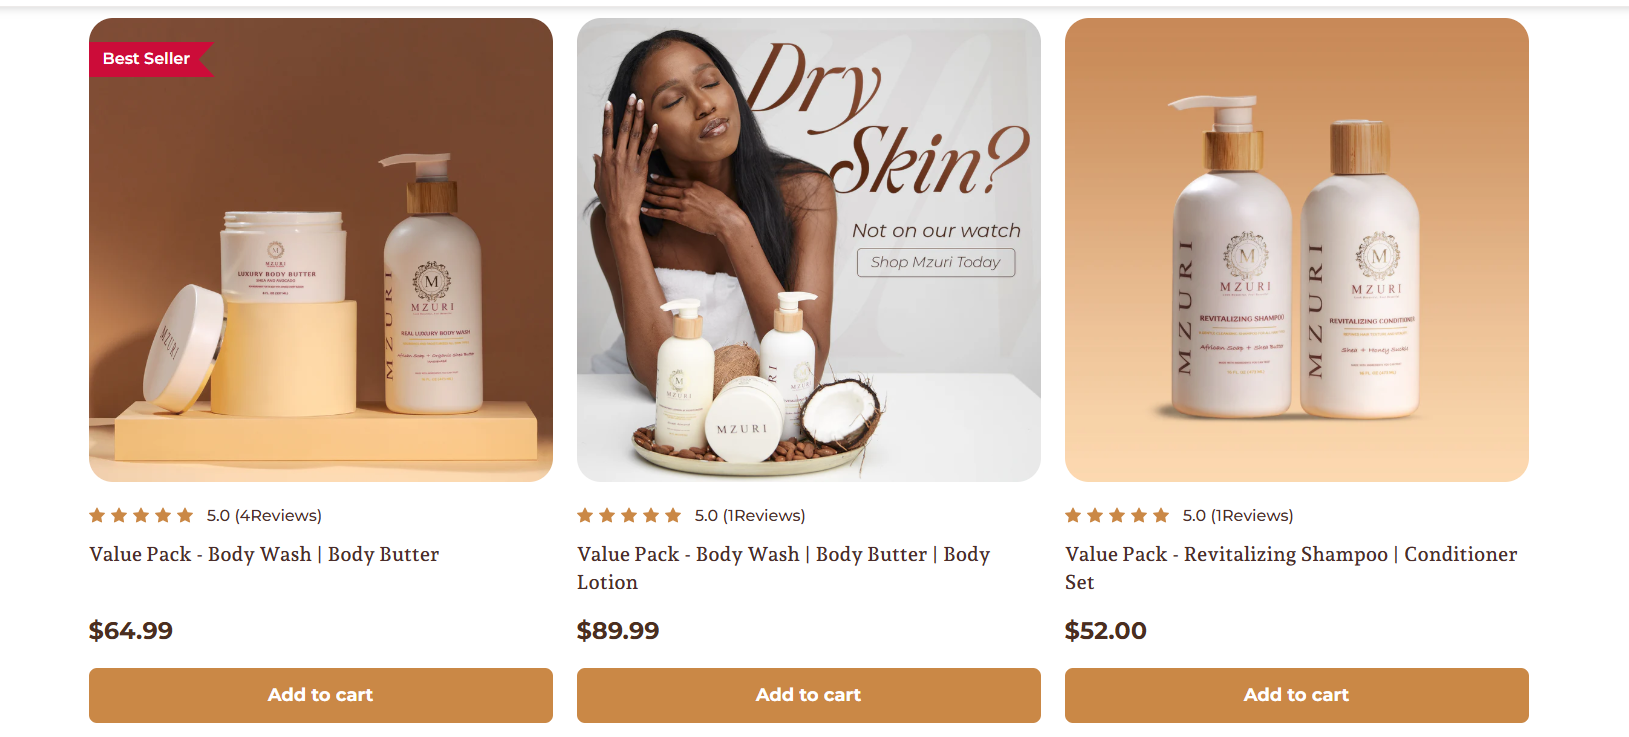Click the star rating of Body Wash | Body Butter pack
Viewport: 1629px width, 737px height.
pyautogui.click(x=141, y=516)
